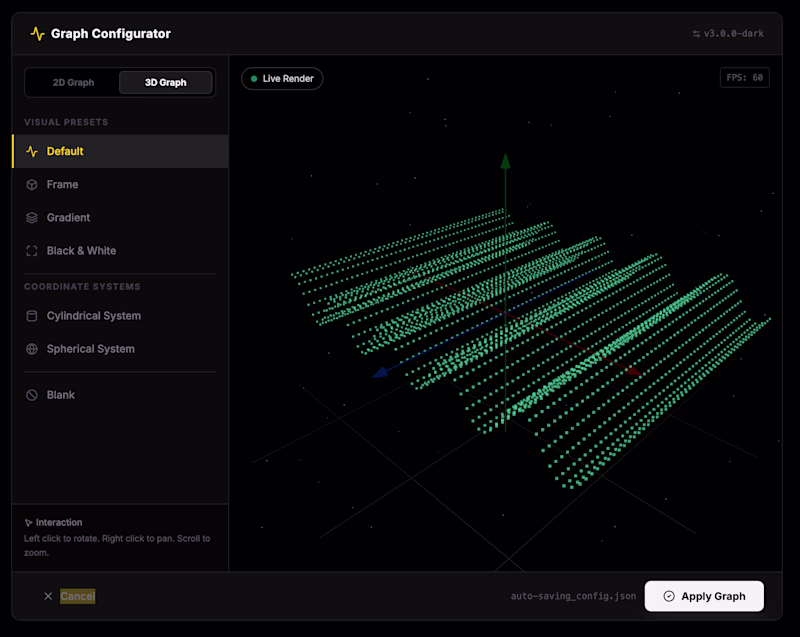Image resolution: width=800 pixels, height=637 pixels.
Task: Click the Gradient preset layers icon
Action: point(32,218)
